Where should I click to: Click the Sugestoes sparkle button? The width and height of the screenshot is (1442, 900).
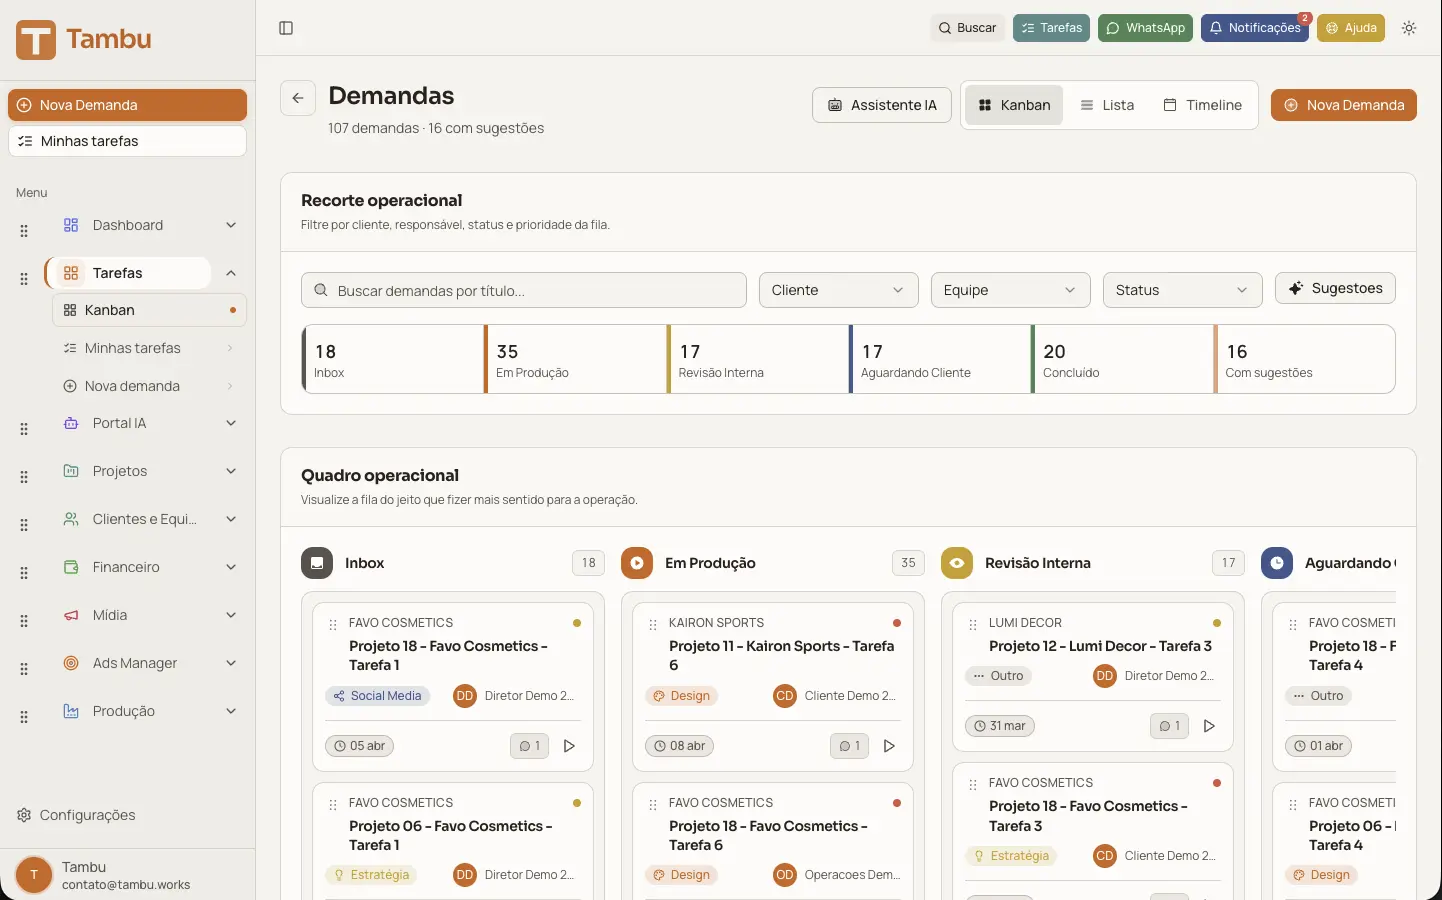pos(1335,288)
